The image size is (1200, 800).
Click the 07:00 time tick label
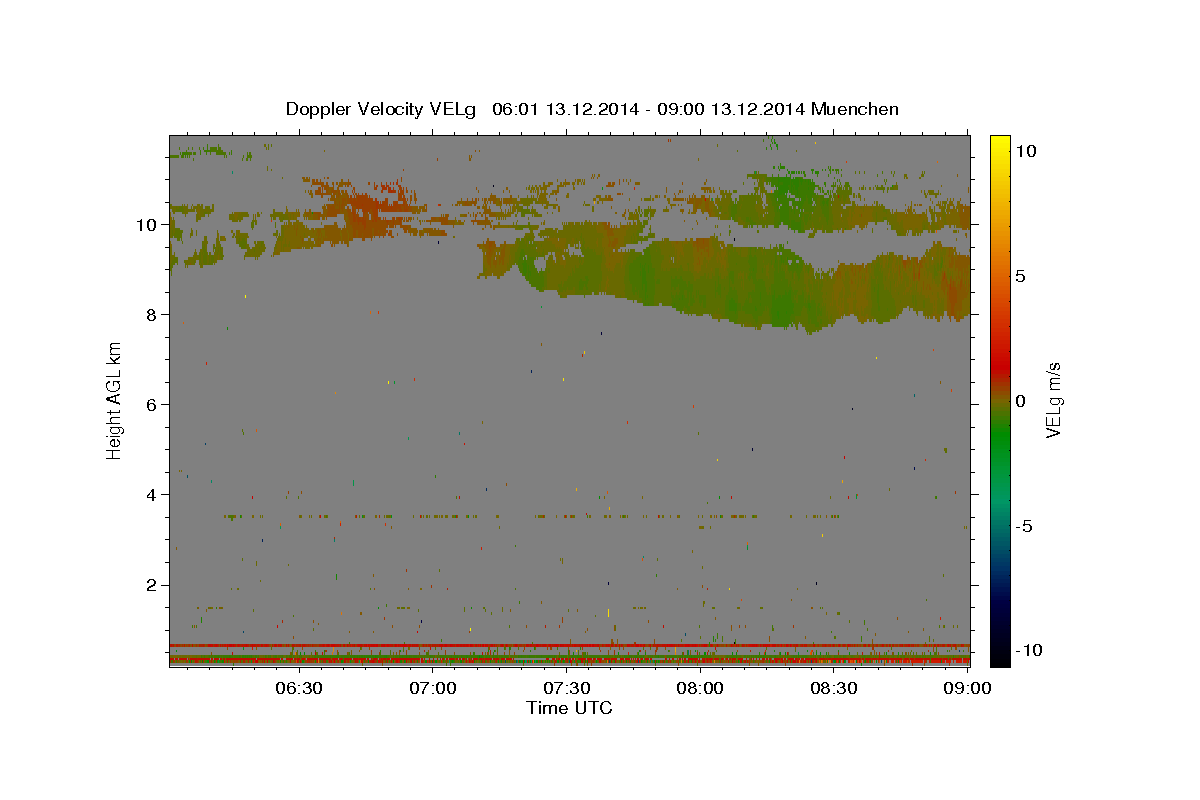click(433, 688)
